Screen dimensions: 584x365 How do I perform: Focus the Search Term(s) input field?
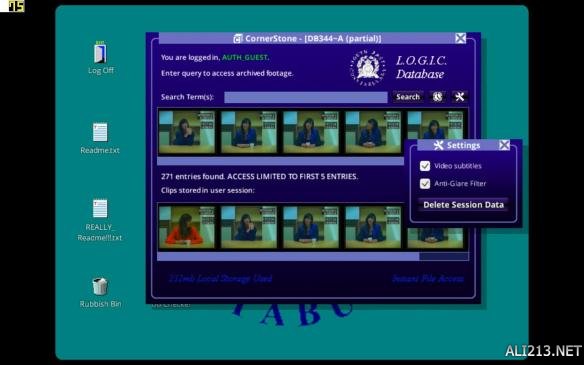(306, 97)
